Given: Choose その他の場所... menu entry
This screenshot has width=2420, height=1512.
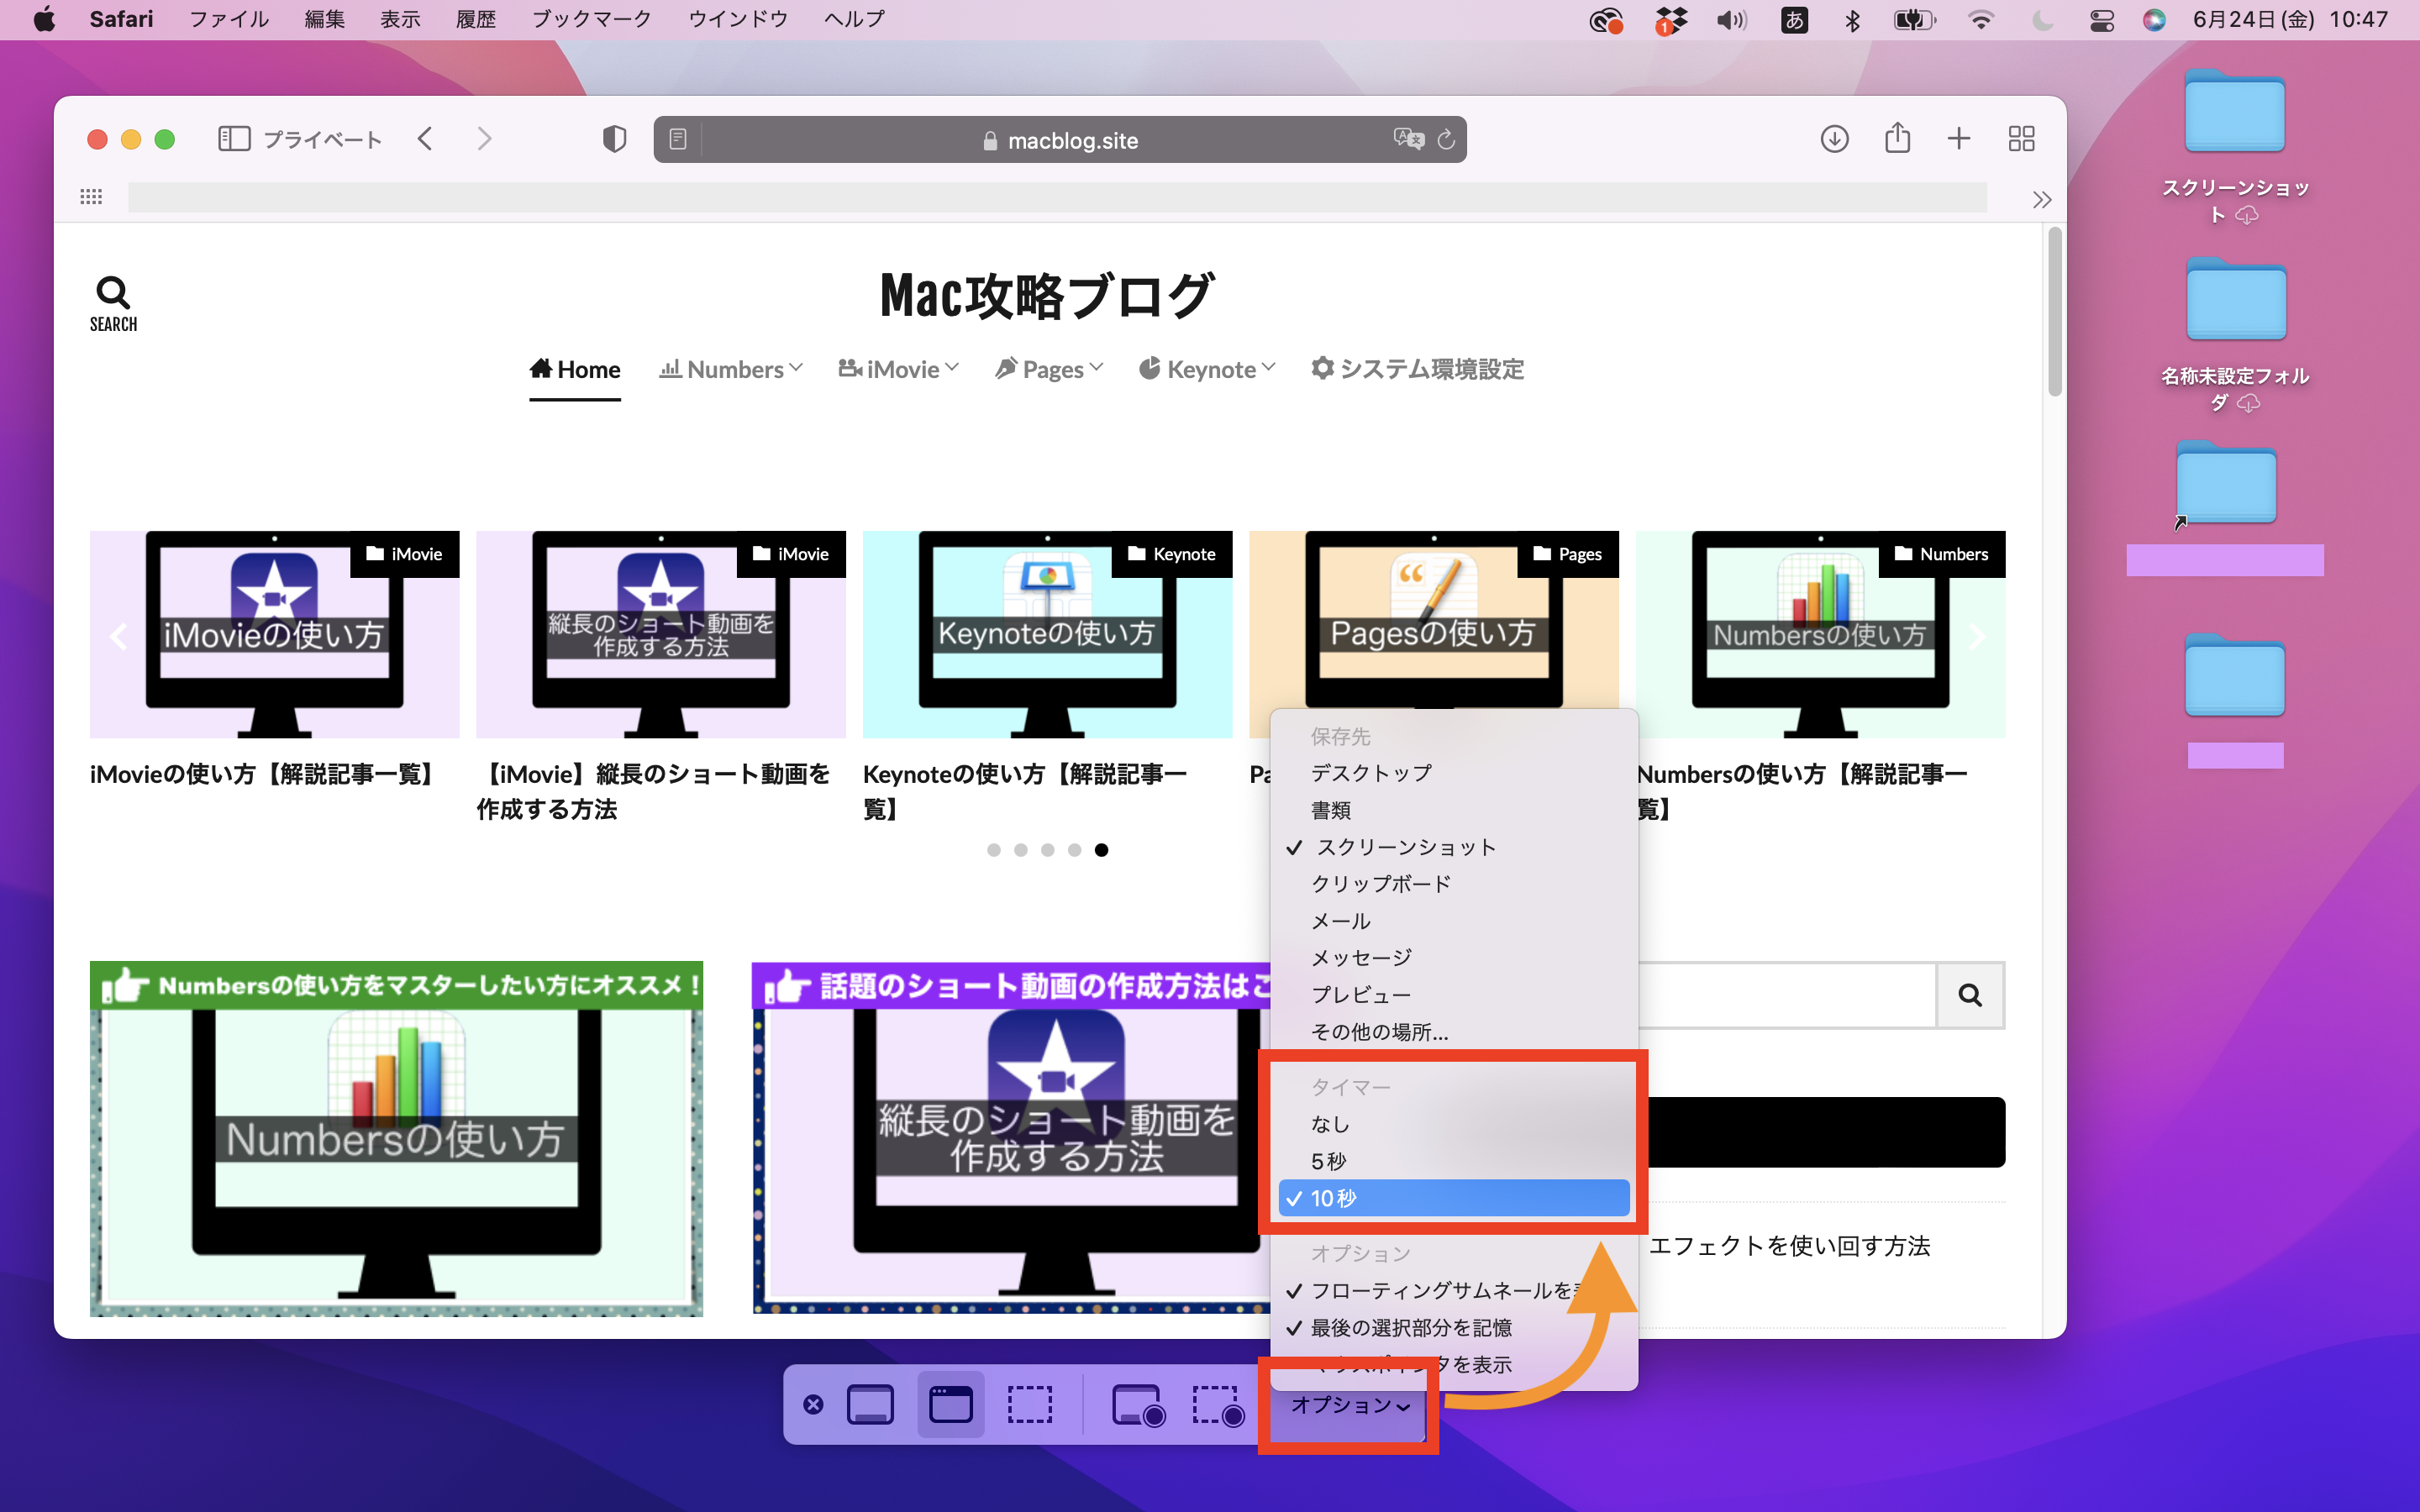Looking at the screenshot, I should (x=1454, y=1032).
